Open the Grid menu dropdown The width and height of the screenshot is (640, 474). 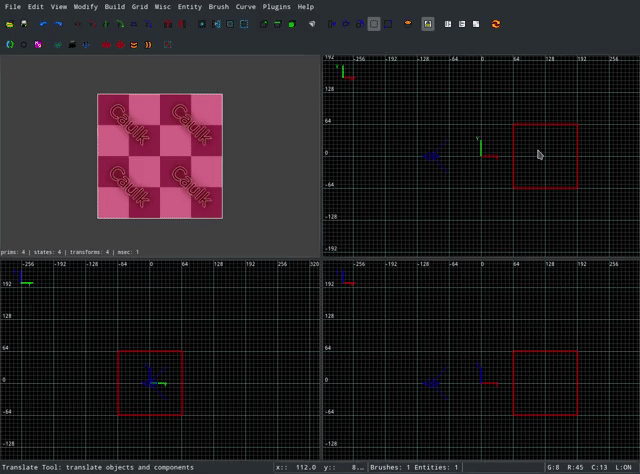(140, 7)
